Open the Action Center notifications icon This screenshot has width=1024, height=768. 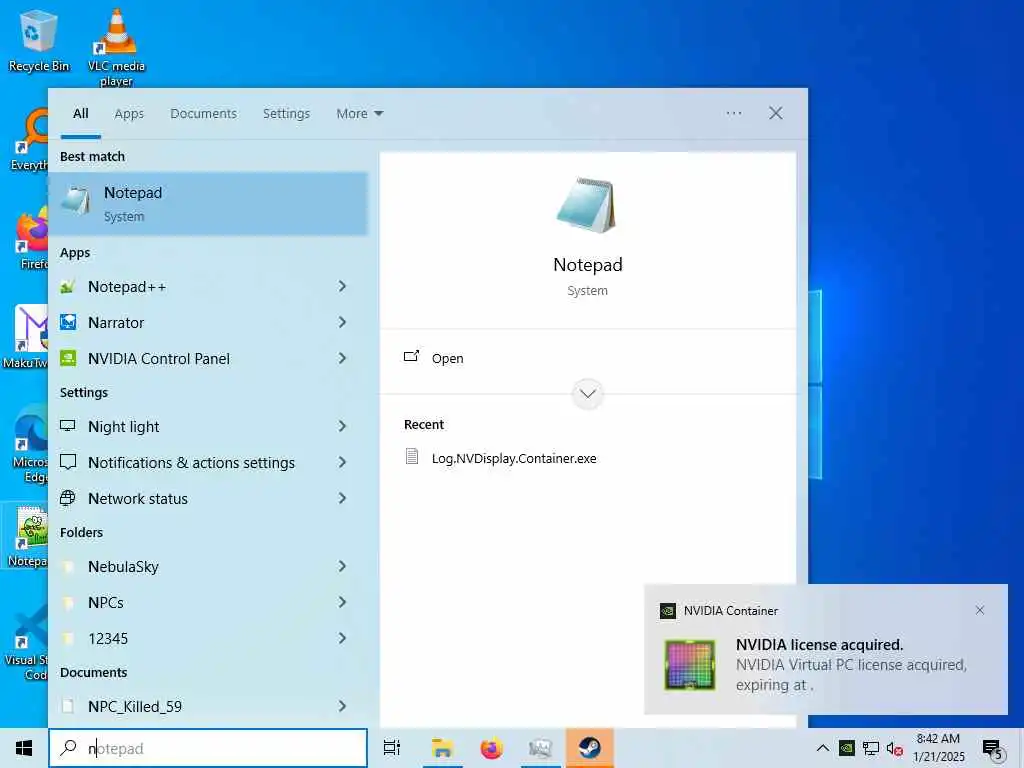click(x=993, y=749)
